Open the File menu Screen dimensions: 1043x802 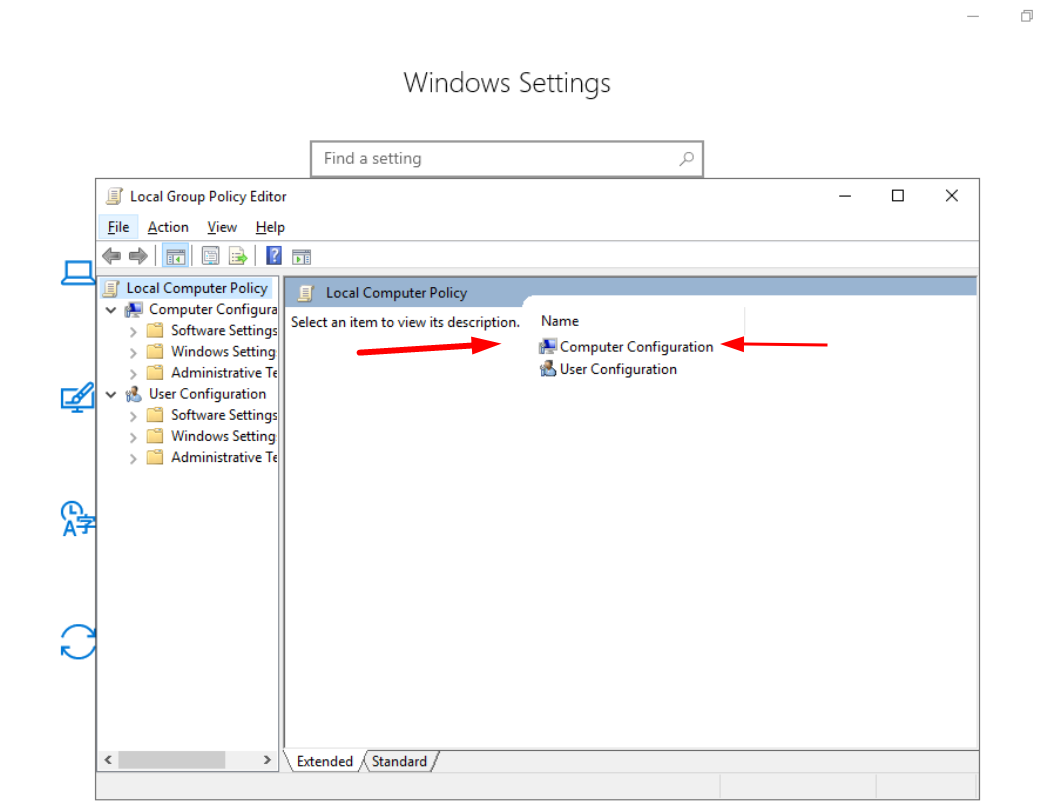pos(118,227)
